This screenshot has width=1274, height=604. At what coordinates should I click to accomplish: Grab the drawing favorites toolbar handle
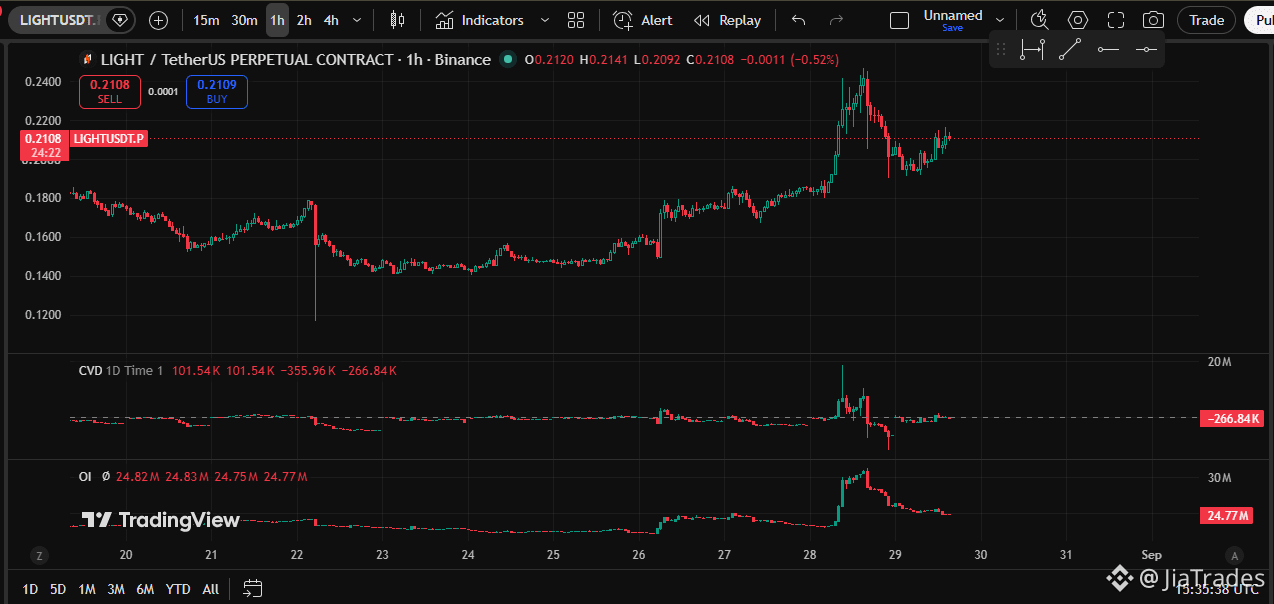[x=1001, y=49]
